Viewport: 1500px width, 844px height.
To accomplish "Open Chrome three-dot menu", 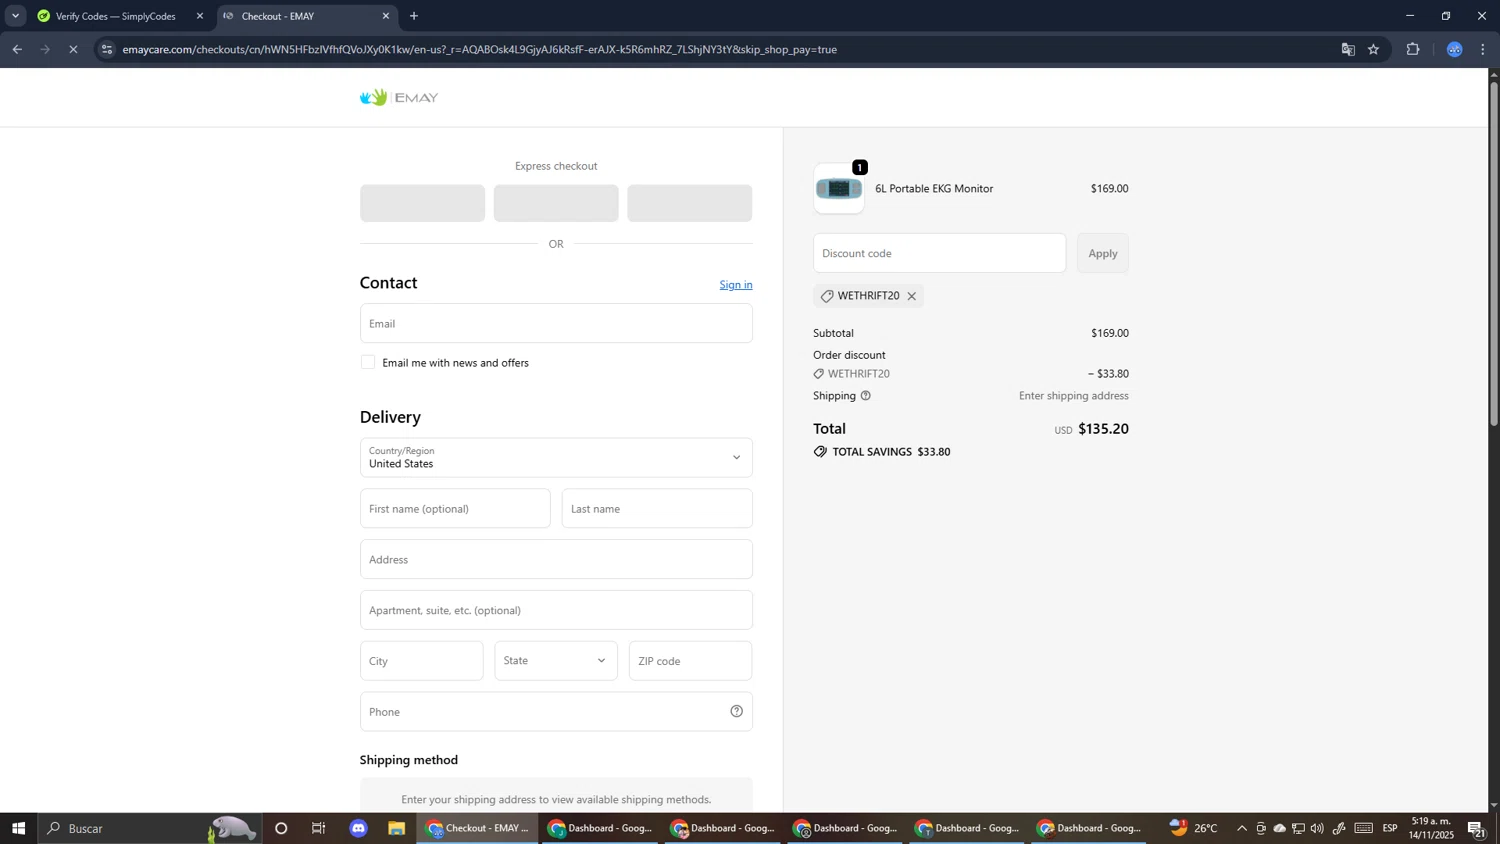I will coord(1483,49).
